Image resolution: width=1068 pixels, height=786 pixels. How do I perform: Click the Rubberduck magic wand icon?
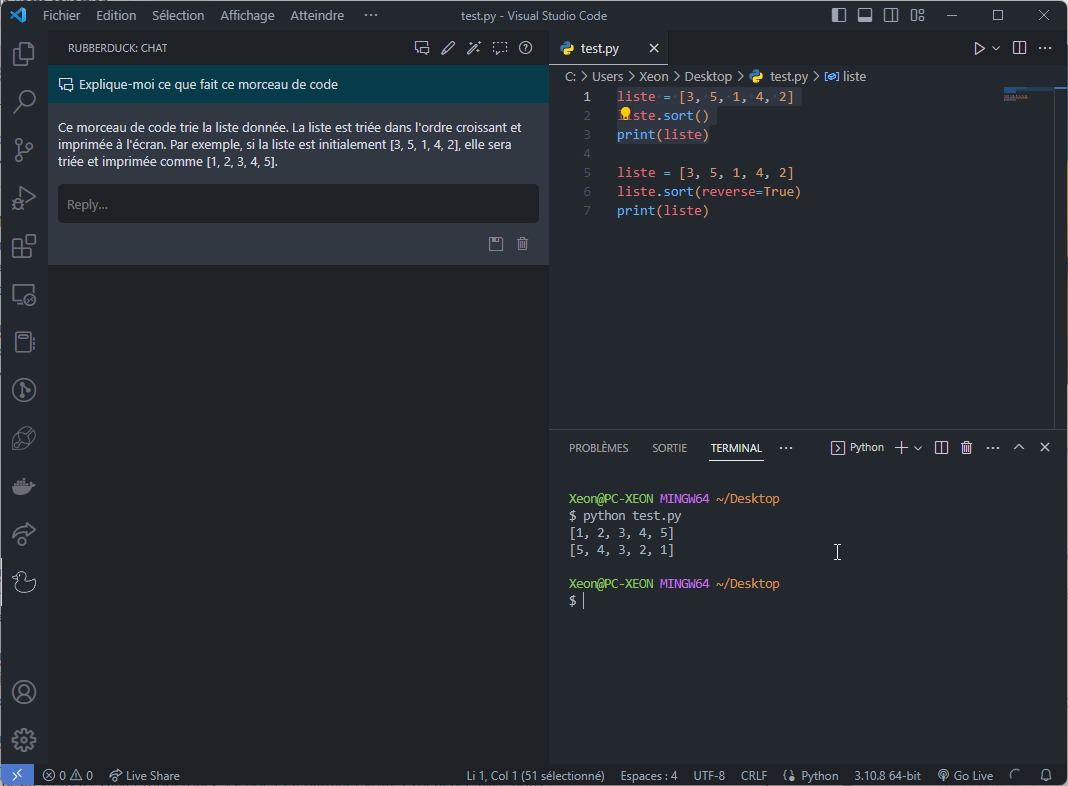pyautogui.click(x=473, y=48)
